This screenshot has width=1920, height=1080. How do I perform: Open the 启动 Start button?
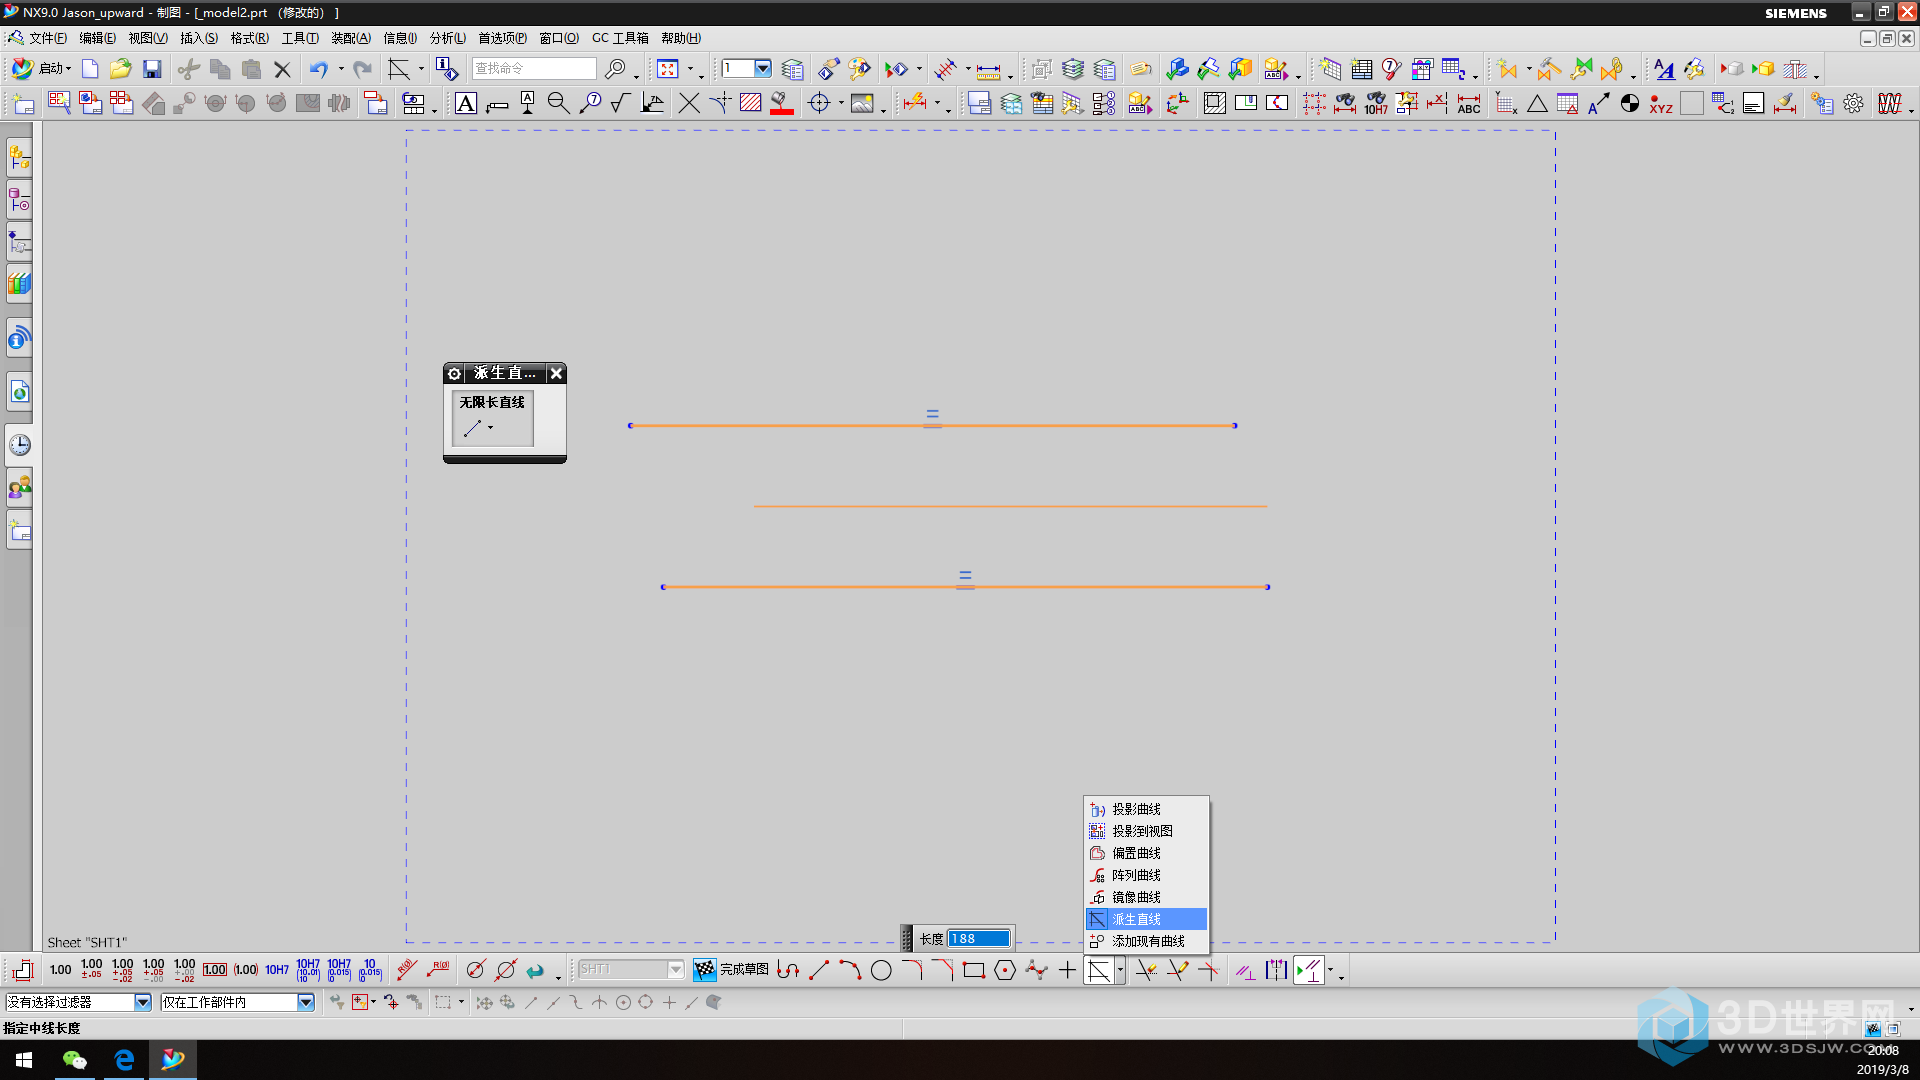[41, 69]
